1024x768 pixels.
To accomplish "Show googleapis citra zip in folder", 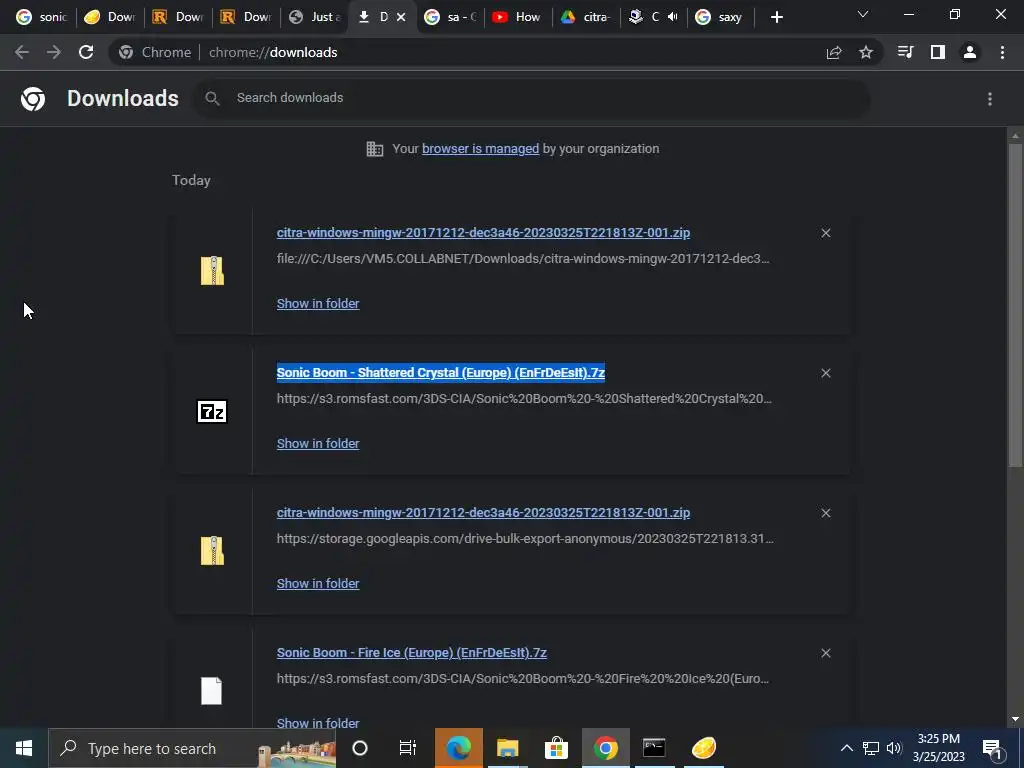I will tap(318, 584).
